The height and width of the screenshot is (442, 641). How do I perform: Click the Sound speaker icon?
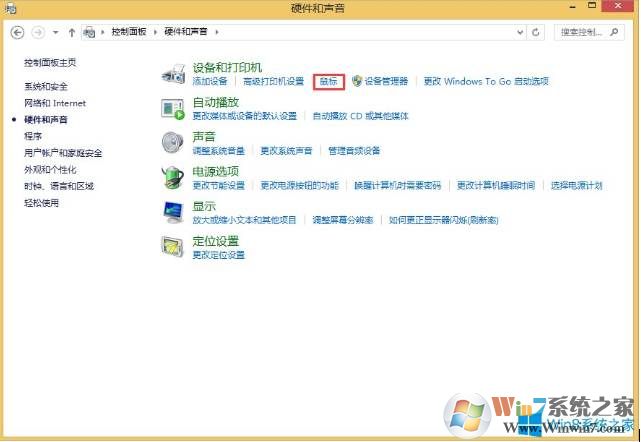click(x=173, y=142)
